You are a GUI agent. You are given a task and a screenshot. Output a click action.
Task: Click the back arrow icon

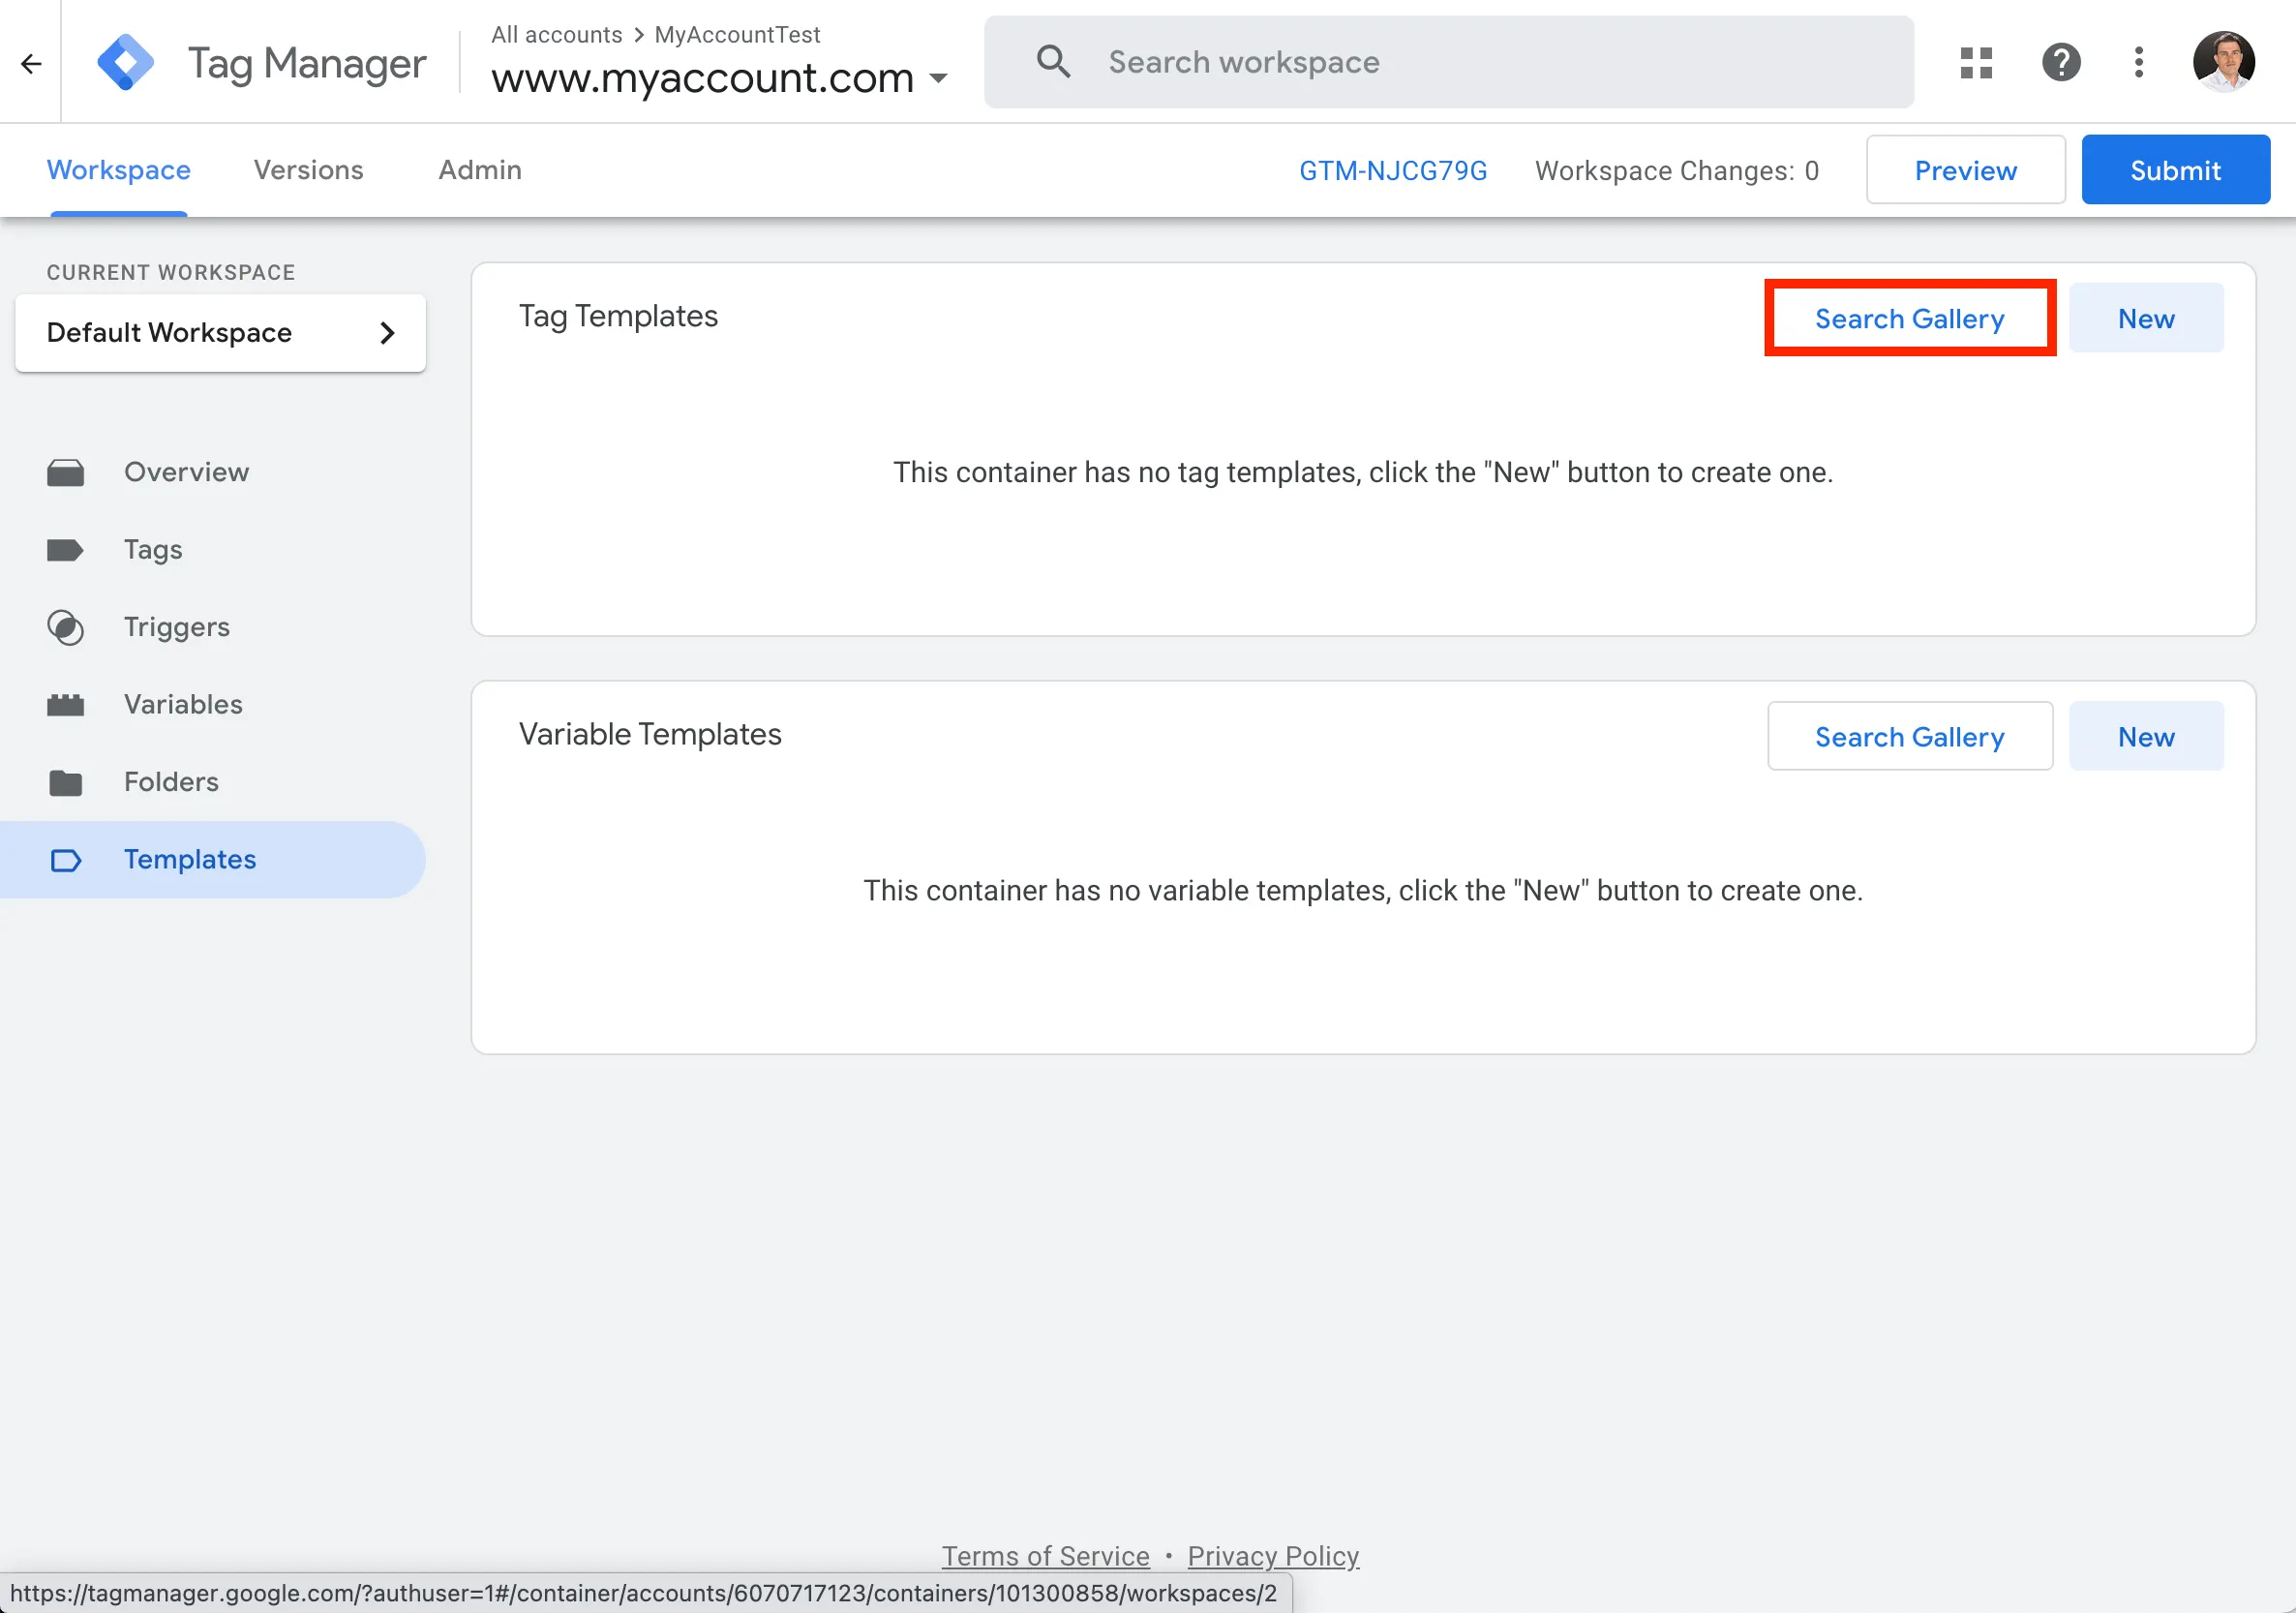31,64
